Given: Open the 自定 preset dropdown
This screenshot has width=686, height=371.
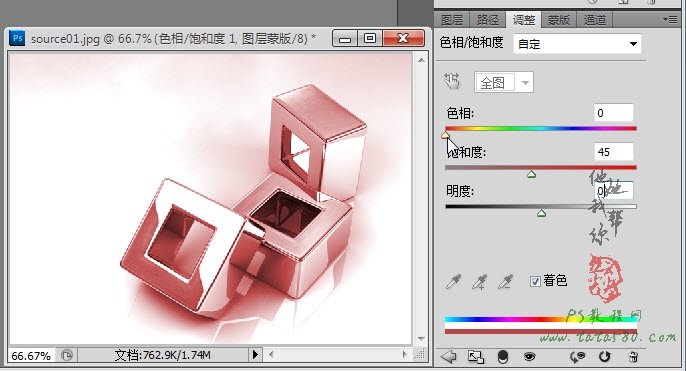Looking at the screenshot, I should point(577,44).
